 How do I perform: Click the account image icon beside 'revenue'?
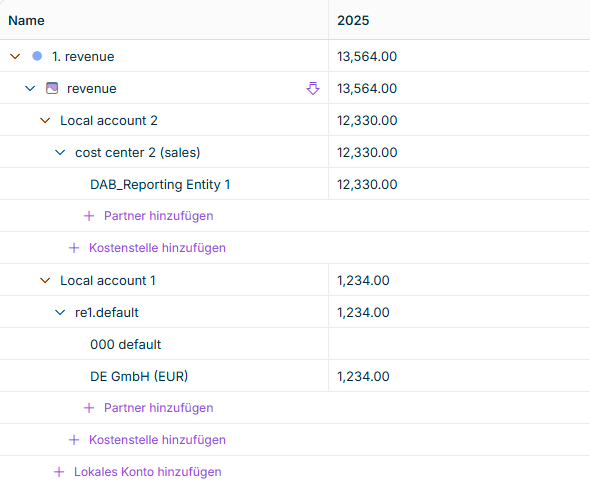52,88
